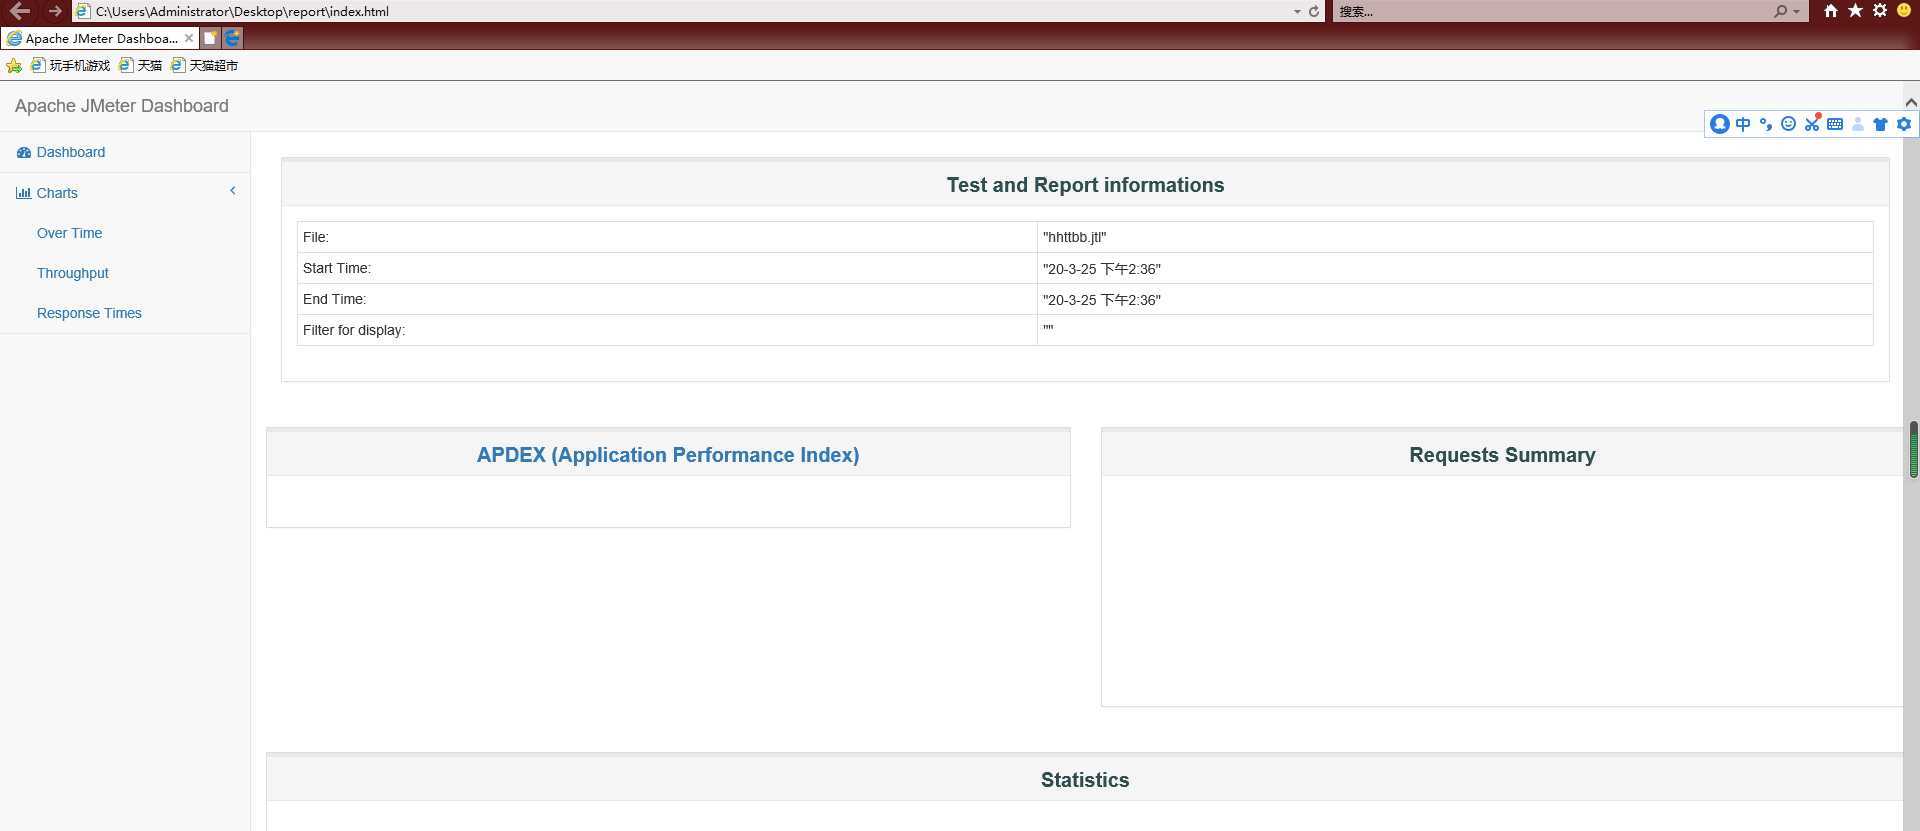Screen dimensions: 1920x831
Task: Click the Start Time value cell
Action: [x=1455, y=268]
